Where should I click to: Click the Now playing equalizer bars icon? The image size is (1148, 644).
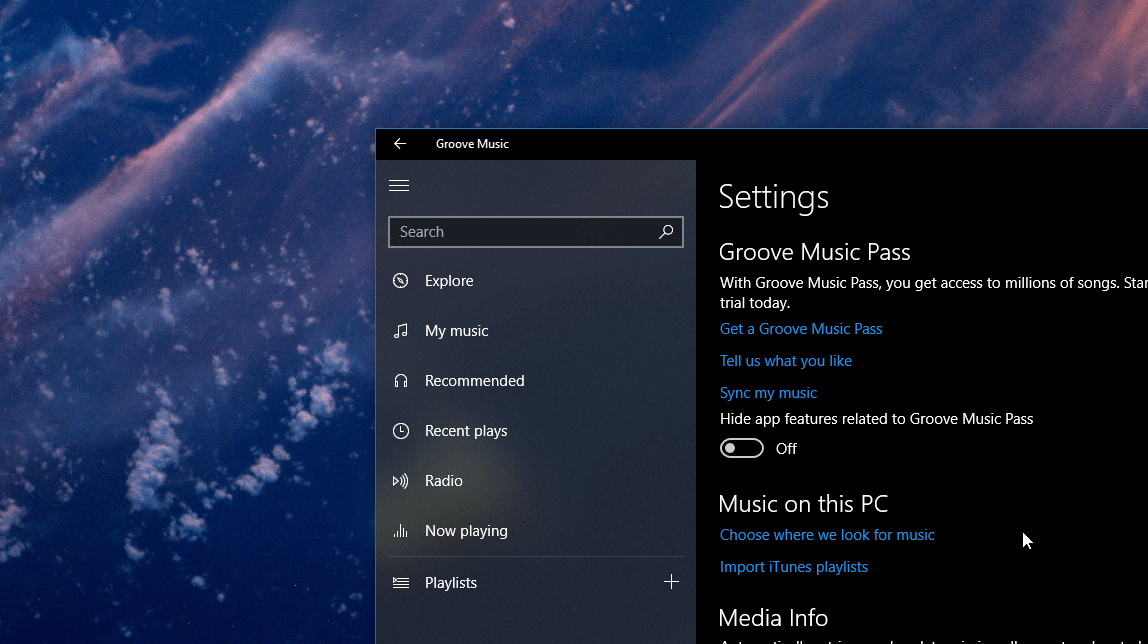(x=401, y=531)
